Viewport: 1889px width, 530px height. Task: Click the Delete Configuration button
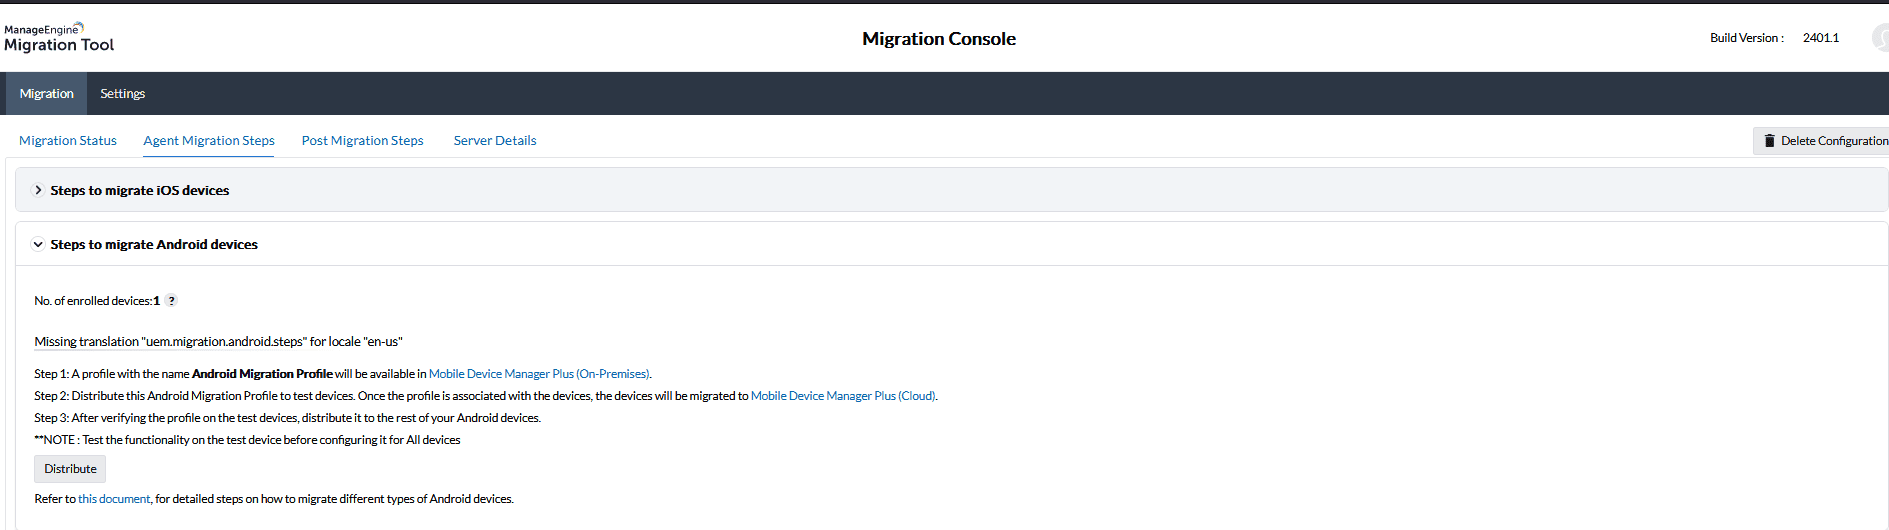1823,141
